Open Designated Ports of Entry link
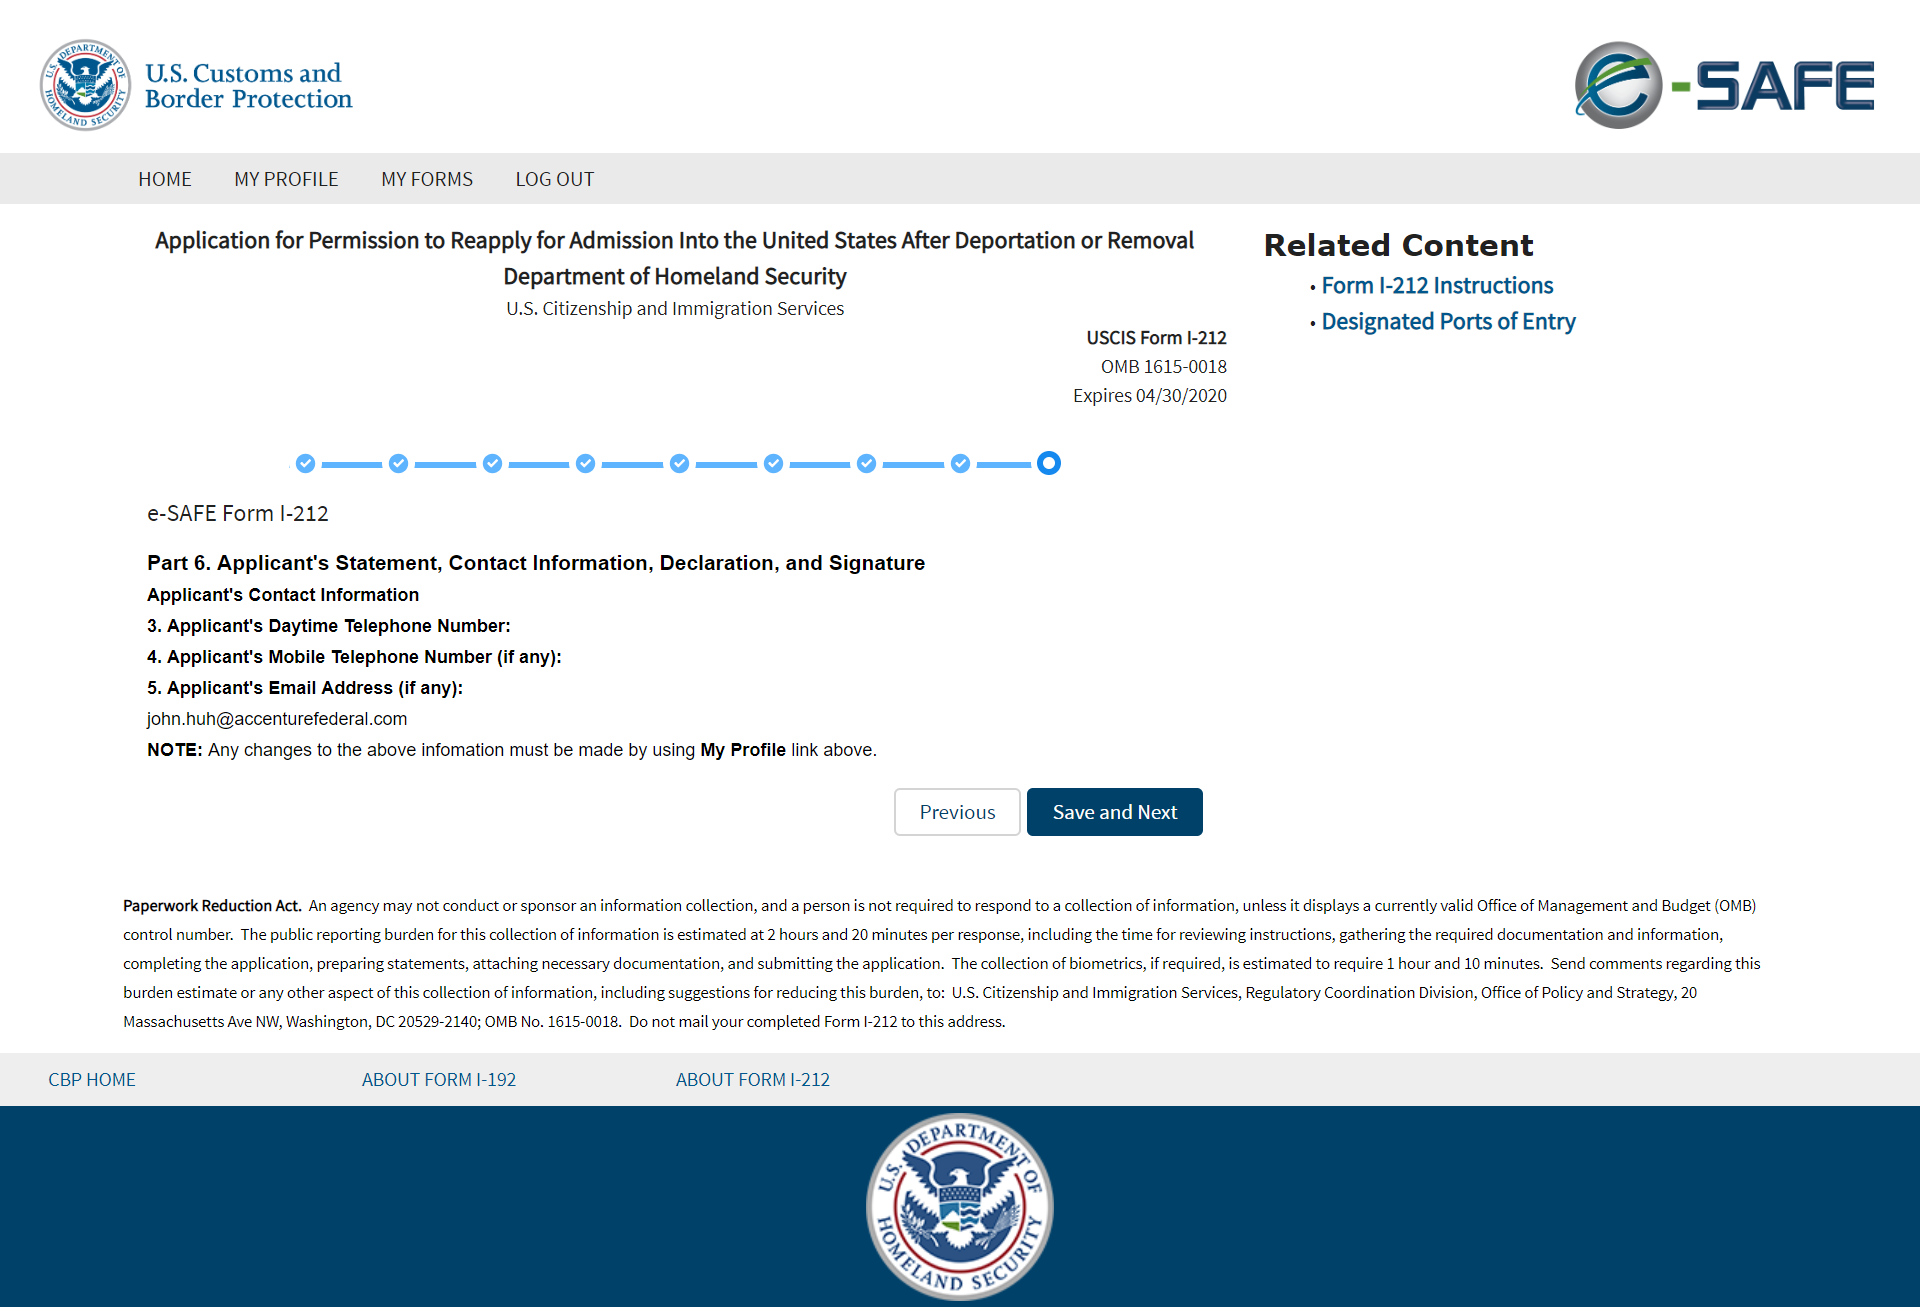The height and width of the screenshot is (1308, 1920). [x=1448, y=322]
